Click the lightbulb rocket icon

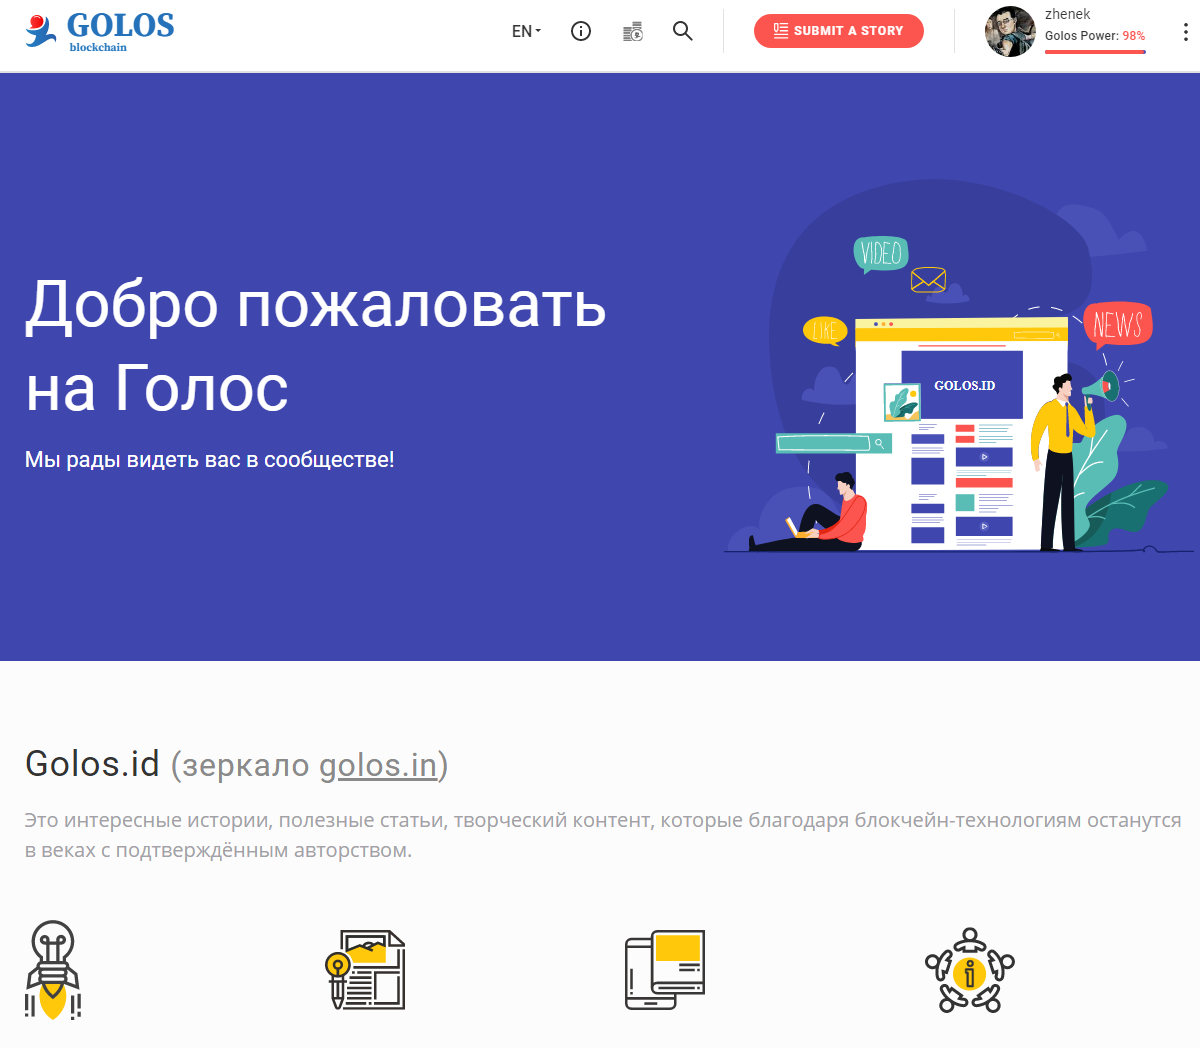coord(53,970)
